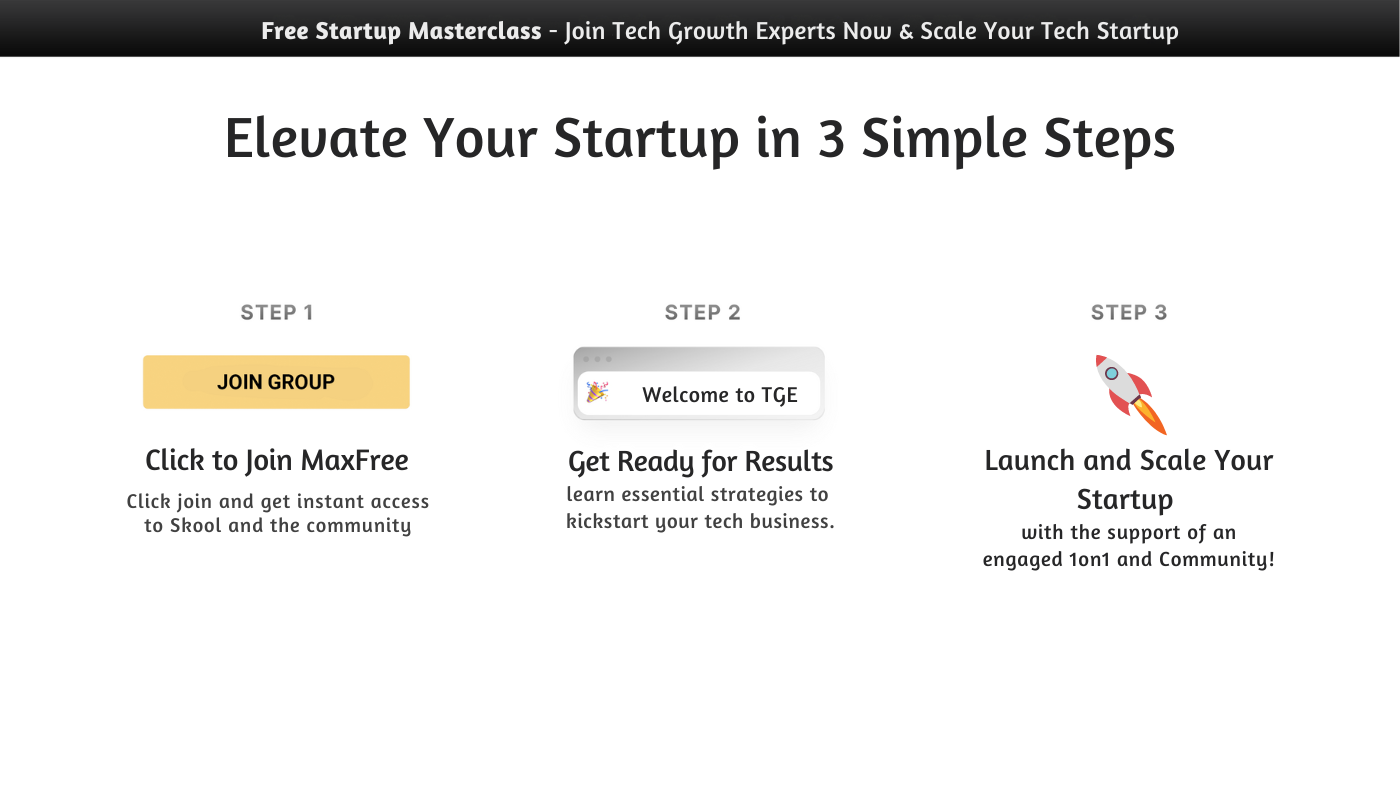Image resolution: width=1400 pixels, height=790 pixels.
Task: Click the Welcome to TGE text
Action: coord(719,395)
